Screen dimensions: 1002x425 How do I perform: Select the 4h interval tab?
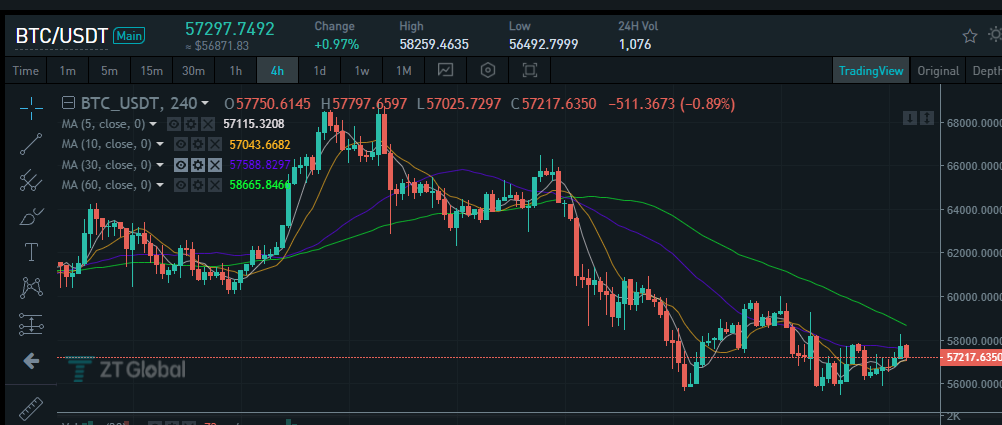point(277,70)
